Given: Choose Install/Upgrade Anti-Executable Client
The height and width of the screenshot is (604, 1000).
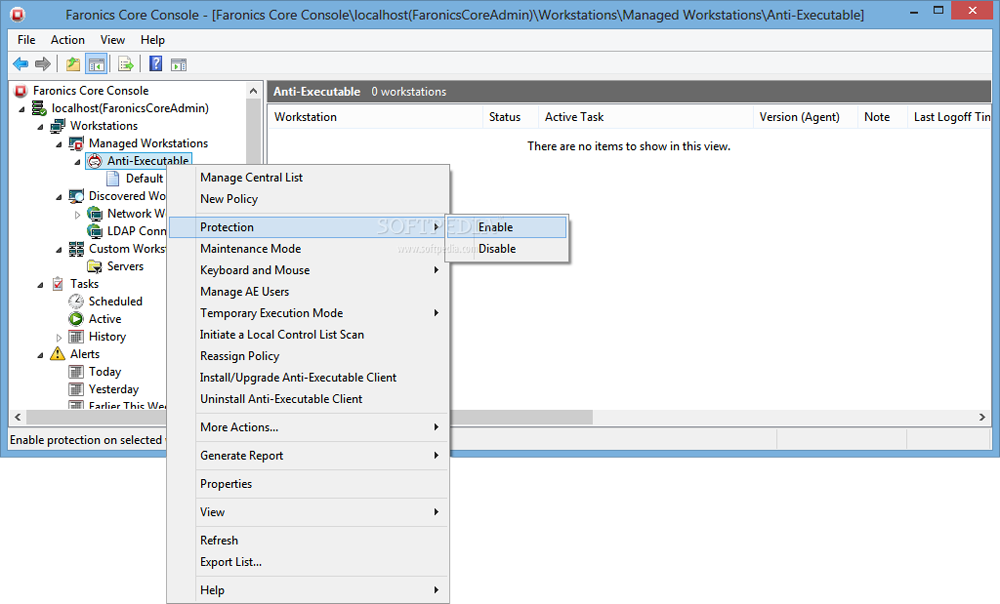Looking at the screenshot, I should (x=309, y=378).
